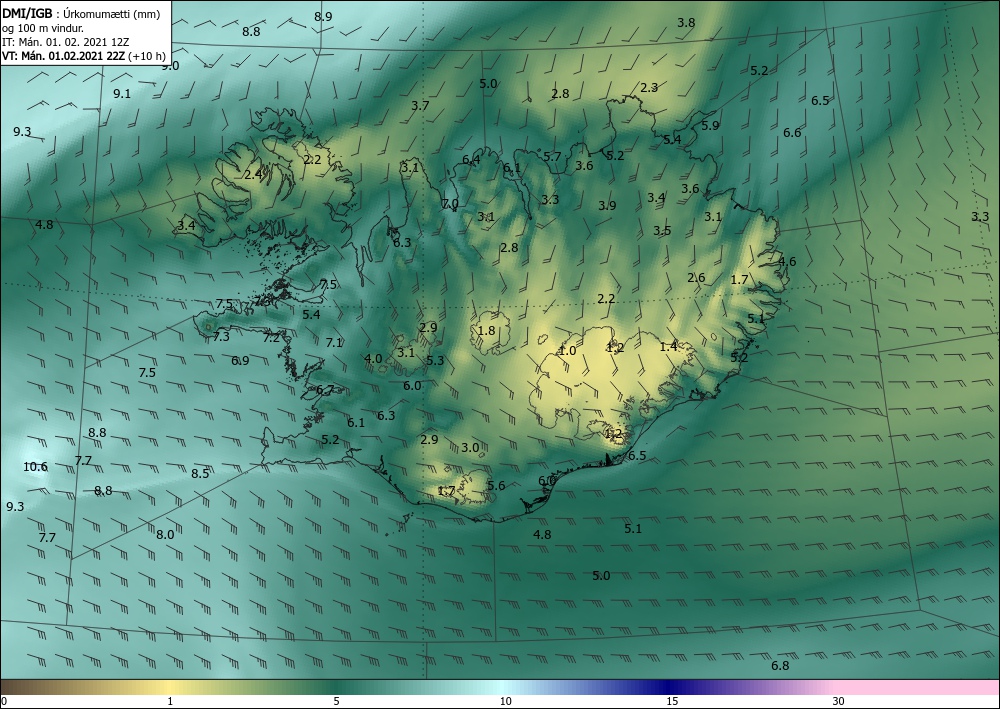This screenshot has width=1000, height=709.
Task: Click the 3.3 value at the far right edge
Action: 980,217
